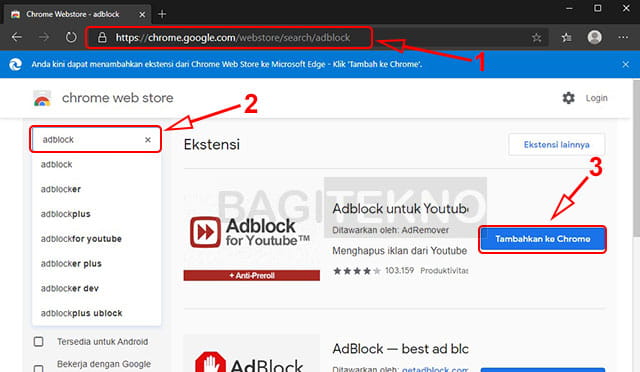Viewport: 640px width, 372px height.
Task: Choose the "adblockfor youtube" suggestion
Action: (x=96, y=239)
